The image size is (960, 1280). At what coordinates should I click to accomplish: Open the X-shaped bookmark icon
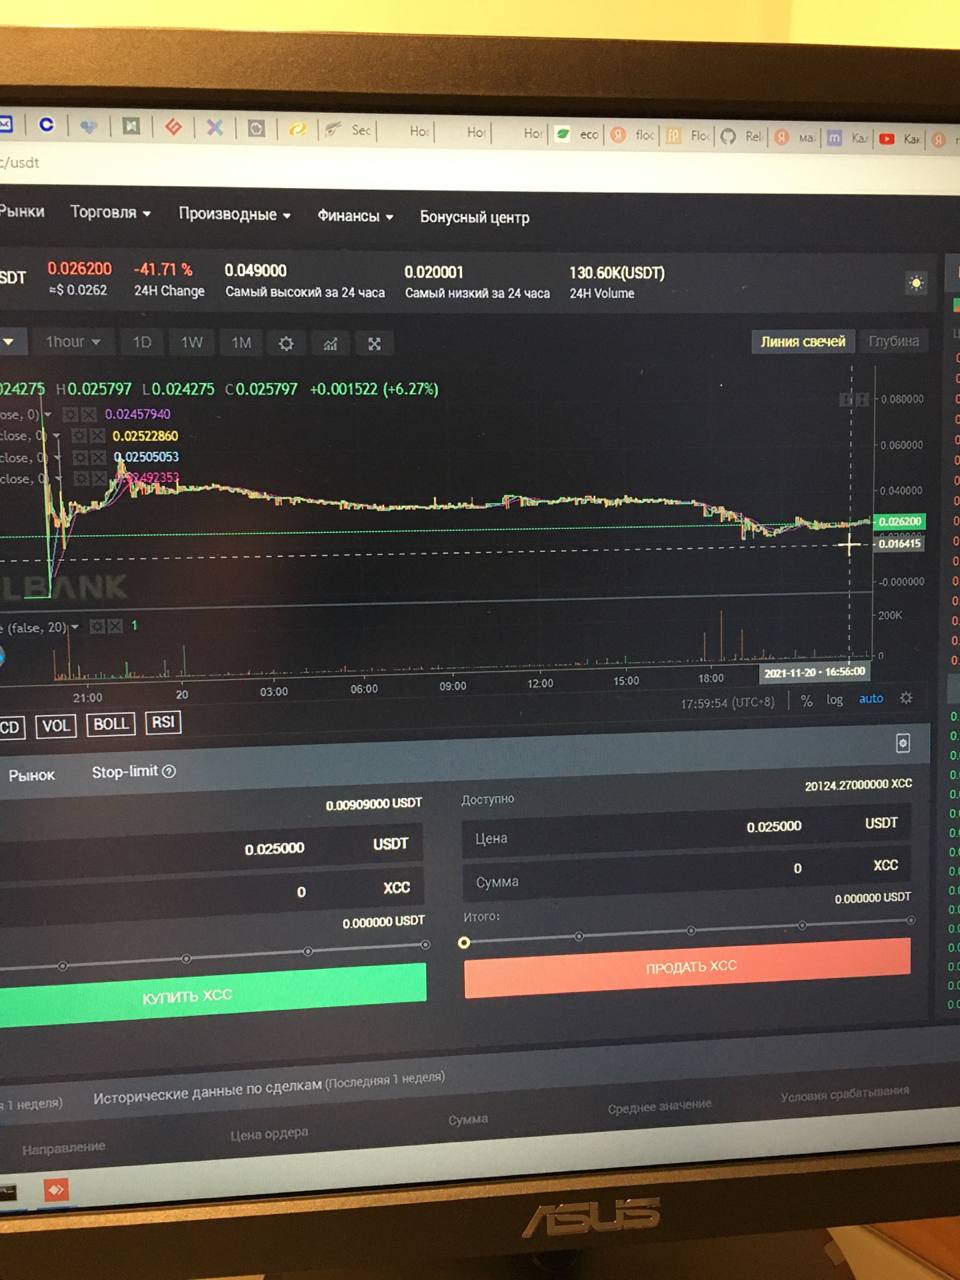(214, 127)
